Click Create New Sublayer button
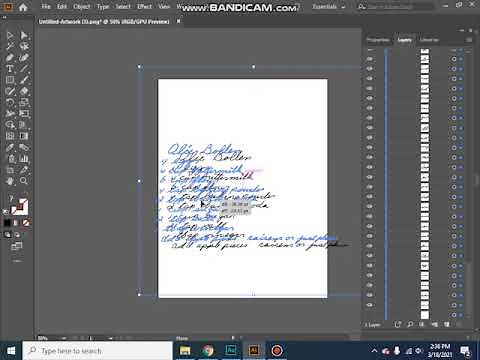This screenshot has height=360, width=480. 434,324
